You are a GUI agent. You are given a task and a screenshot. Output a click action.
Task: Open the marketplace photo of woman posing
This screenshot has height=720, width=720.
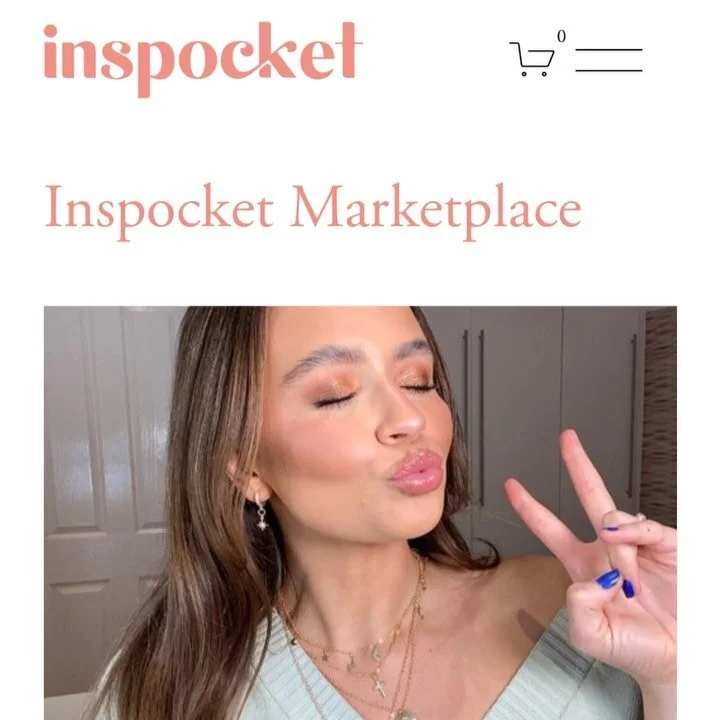point(360,513)
